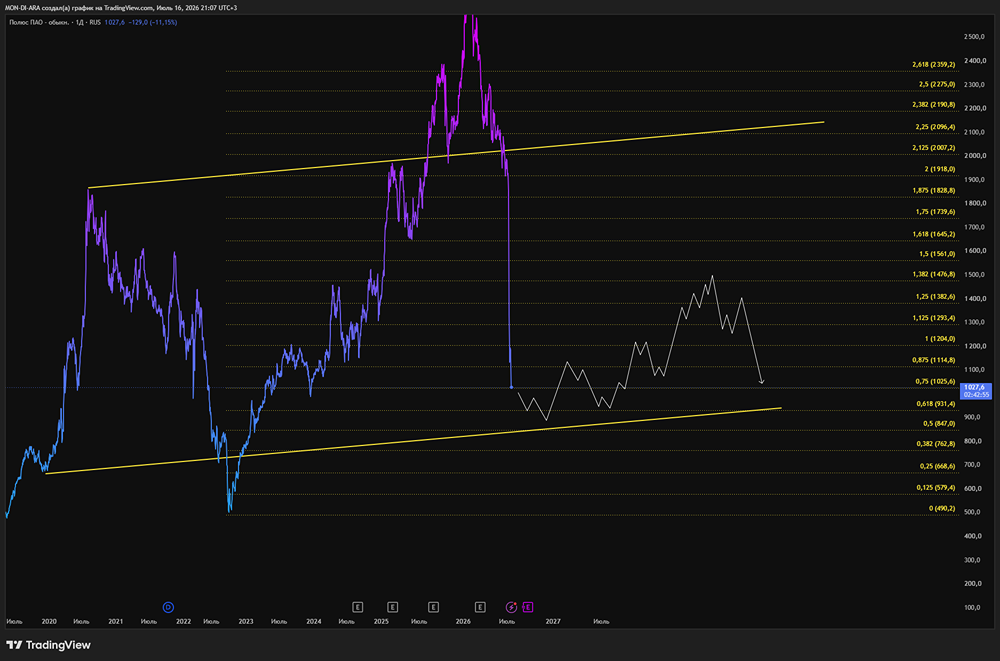Open the purple lightning news event icon
Image resolution: width=1000 pixels, height=661 pixels.
click(x=511, y=607)
